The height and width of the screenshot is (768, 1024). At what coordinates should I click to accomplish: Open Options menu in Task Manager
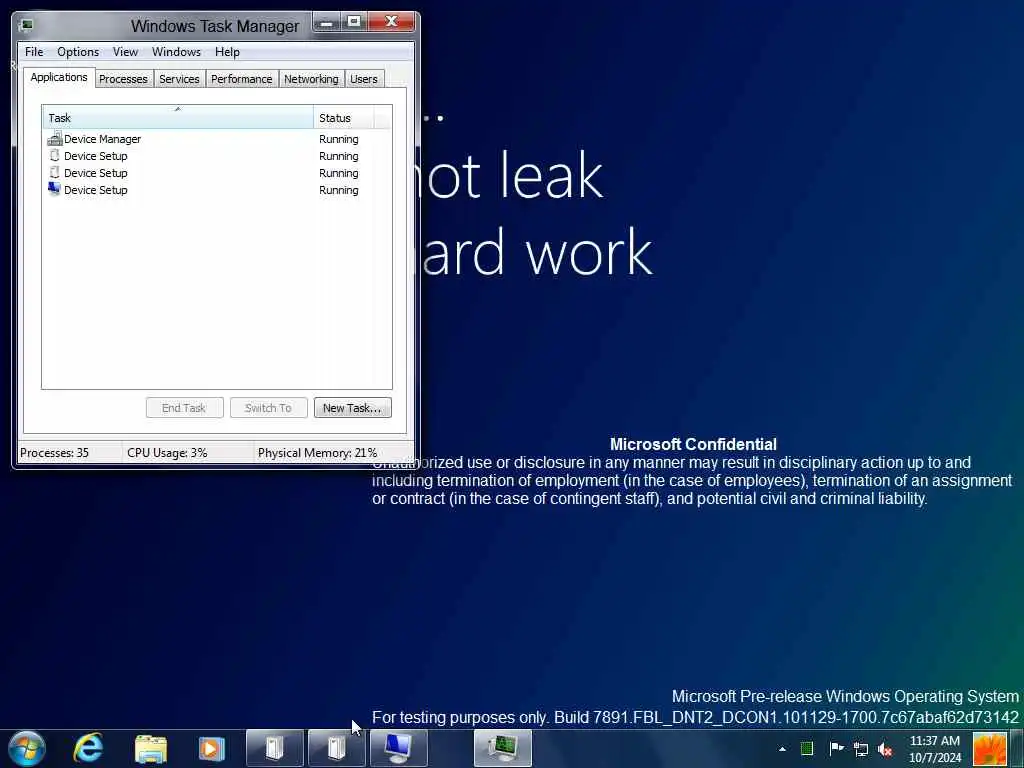coord(78,52)
